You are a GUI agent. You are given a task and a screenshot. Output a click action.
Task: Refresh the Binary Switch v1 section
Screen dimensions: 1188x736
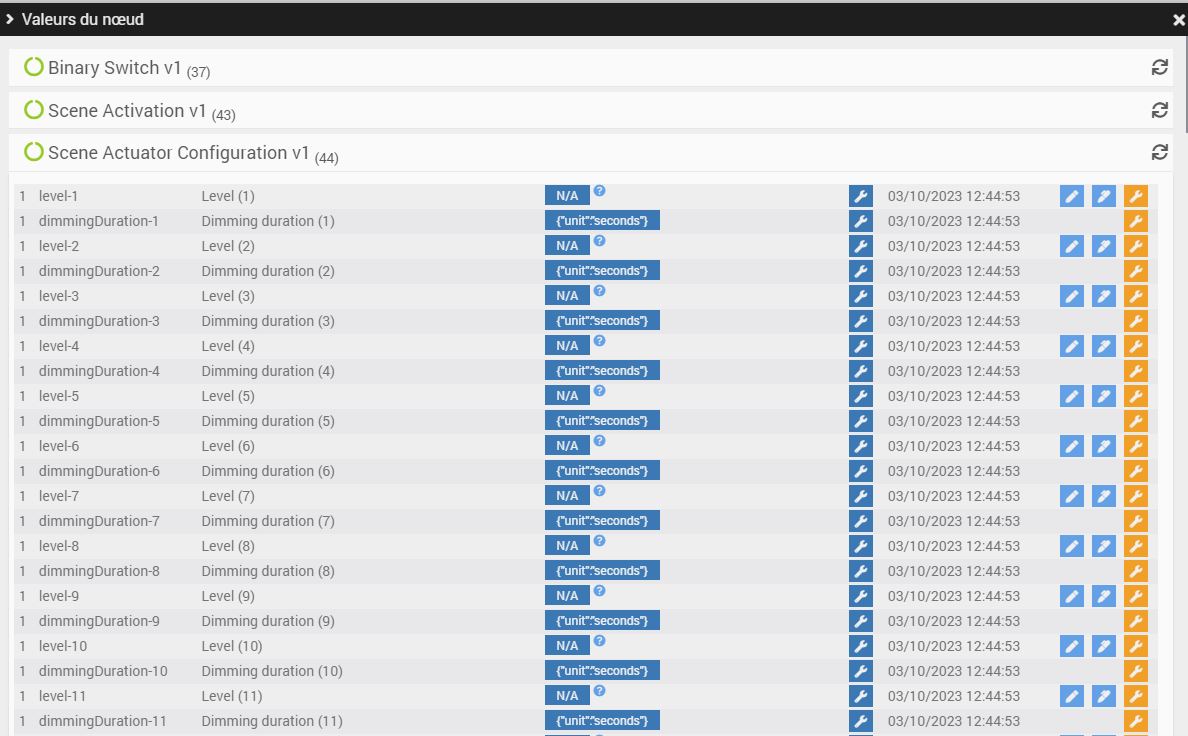pyautogui.click(x=1159, y=67)
